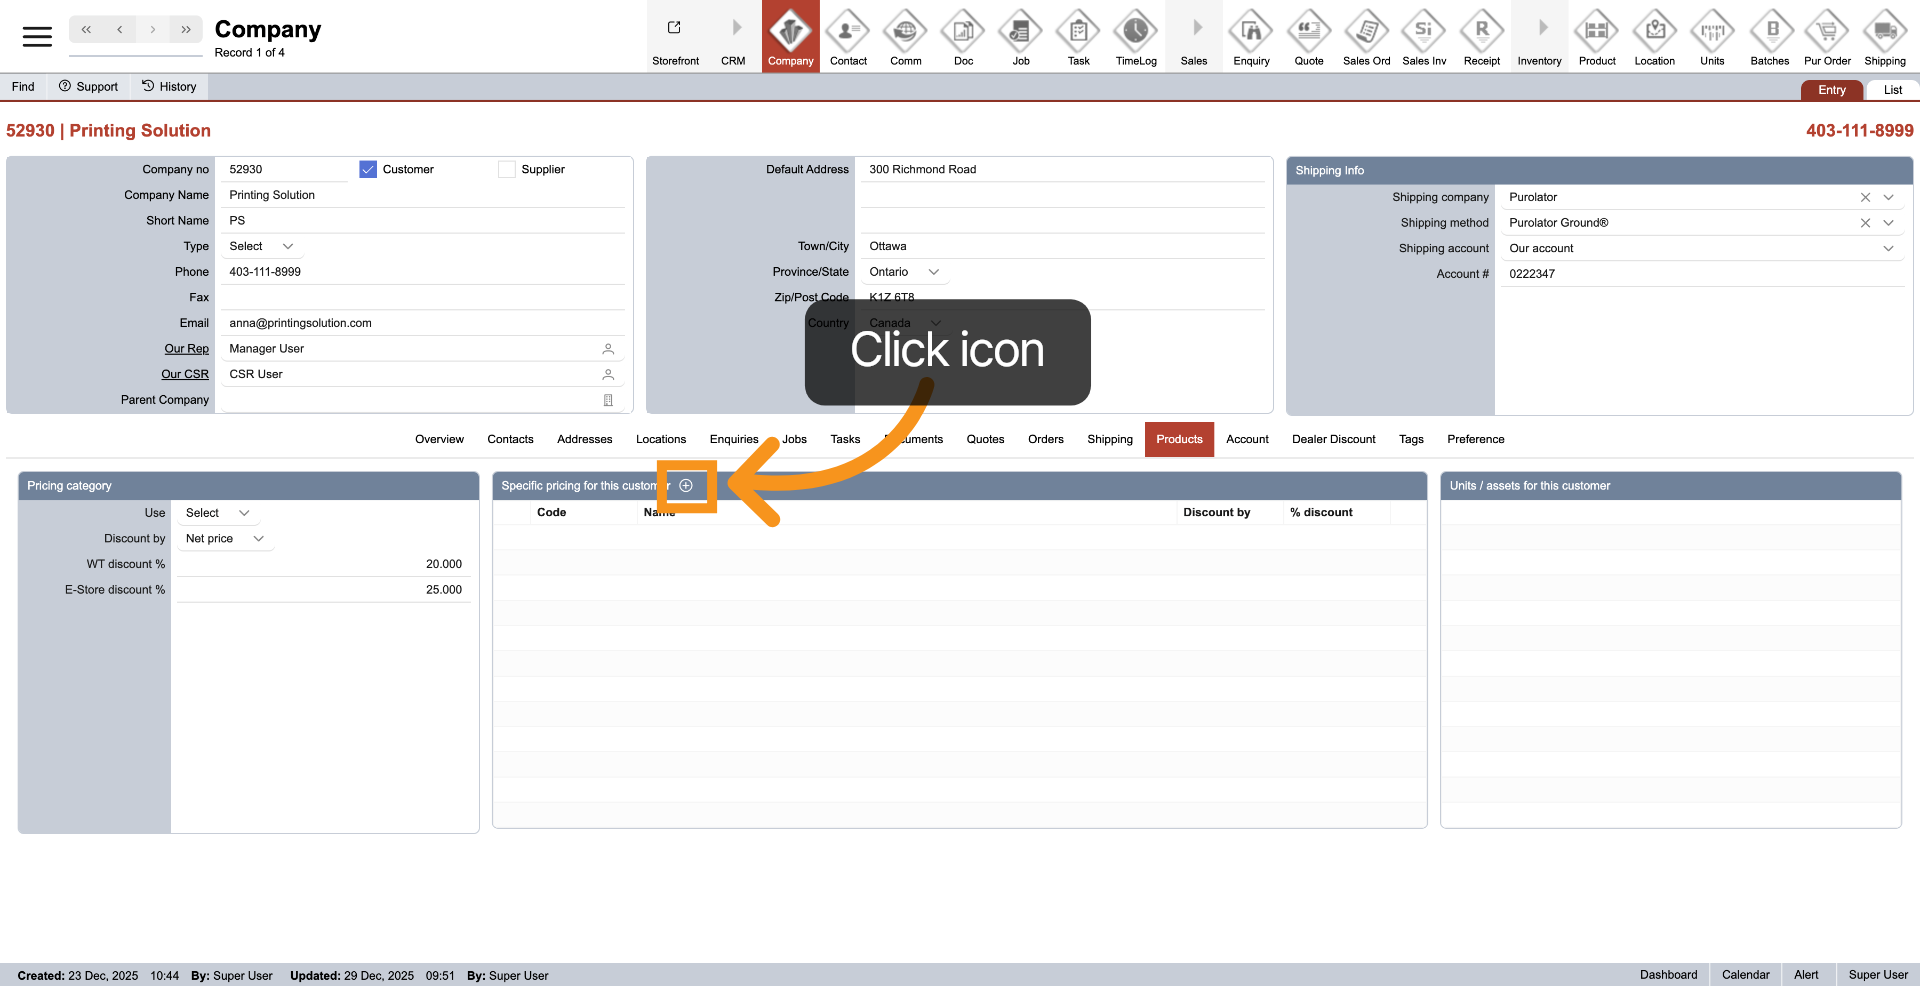Click the person icon beside Manager User
This screenshot has height=986, width=1920.
608,349
